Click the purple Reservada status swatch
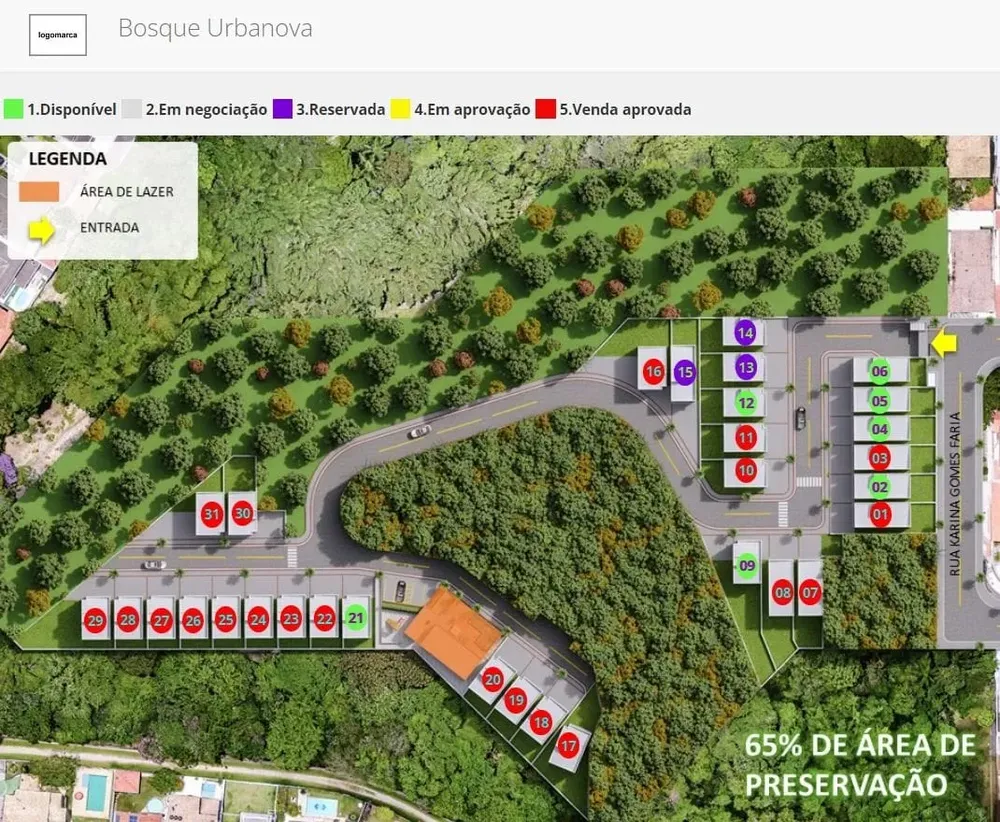Viewport: 1000px width, 822px height. pos(283,109)
